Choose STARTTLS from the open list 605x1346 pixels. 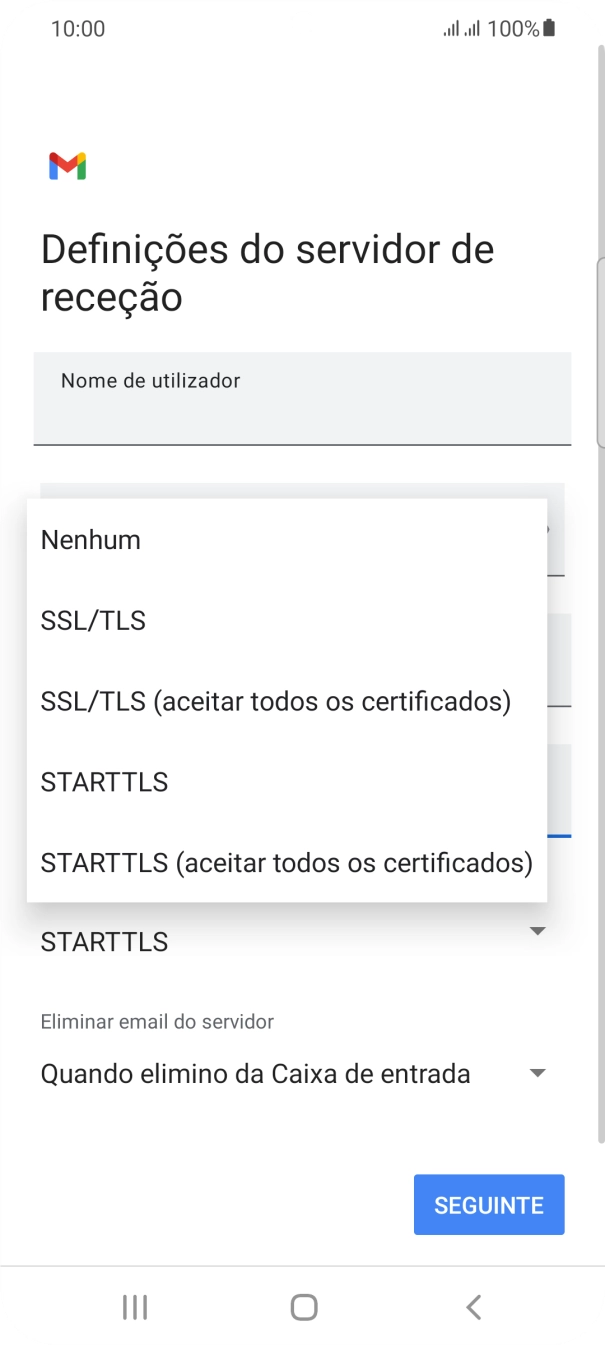104,781
